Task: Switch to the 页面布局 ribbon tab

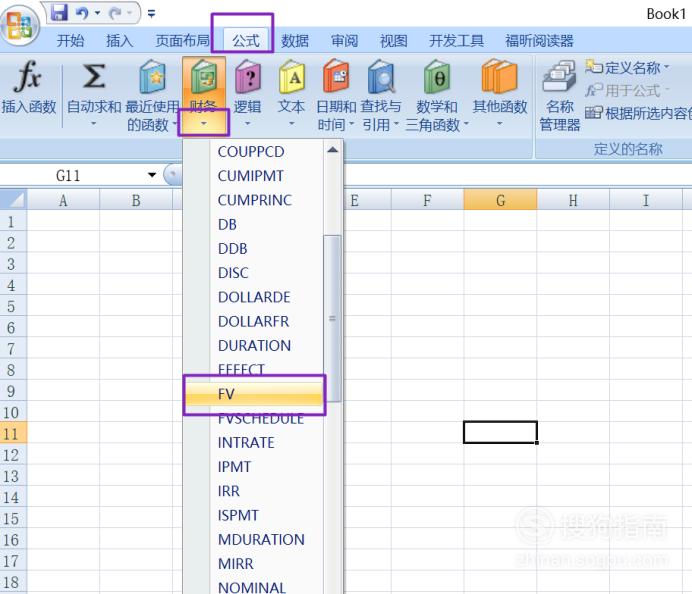Action: coord(183,41)
